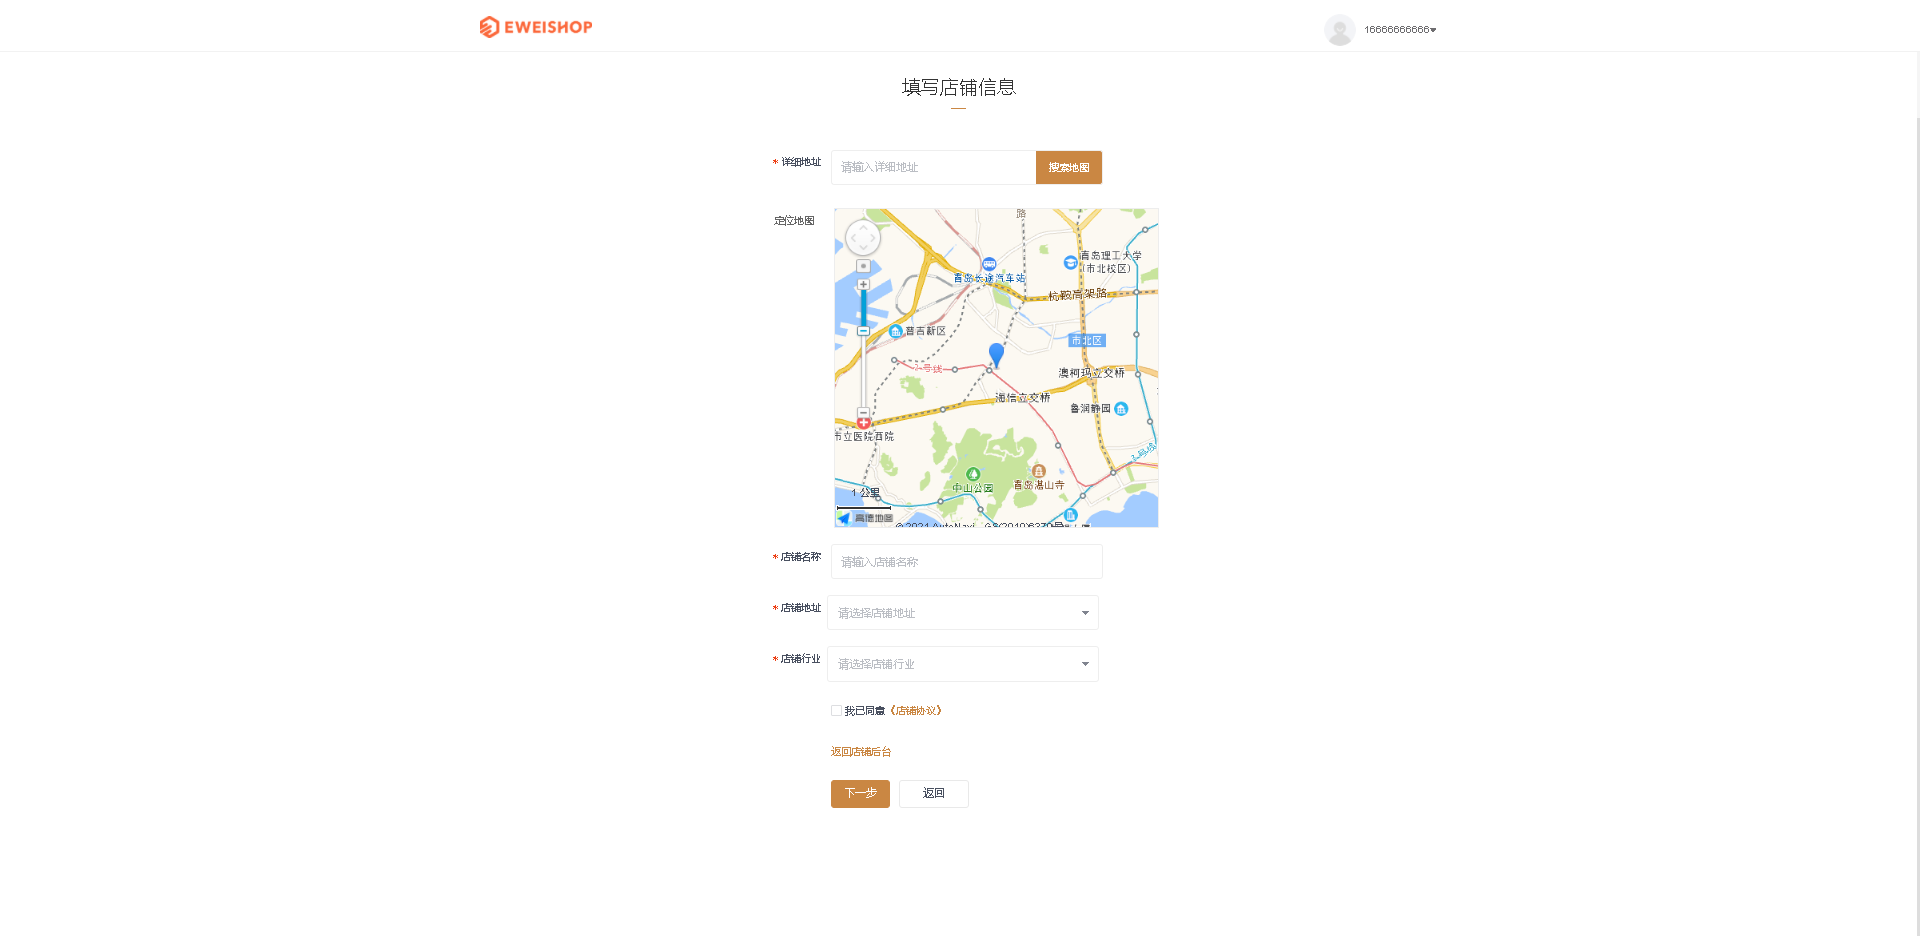The height and width of the screenshot is (936, 1920).
Task: Focus the 详细地址 address input
Action: pyautogui.click(x=933, y=167)
